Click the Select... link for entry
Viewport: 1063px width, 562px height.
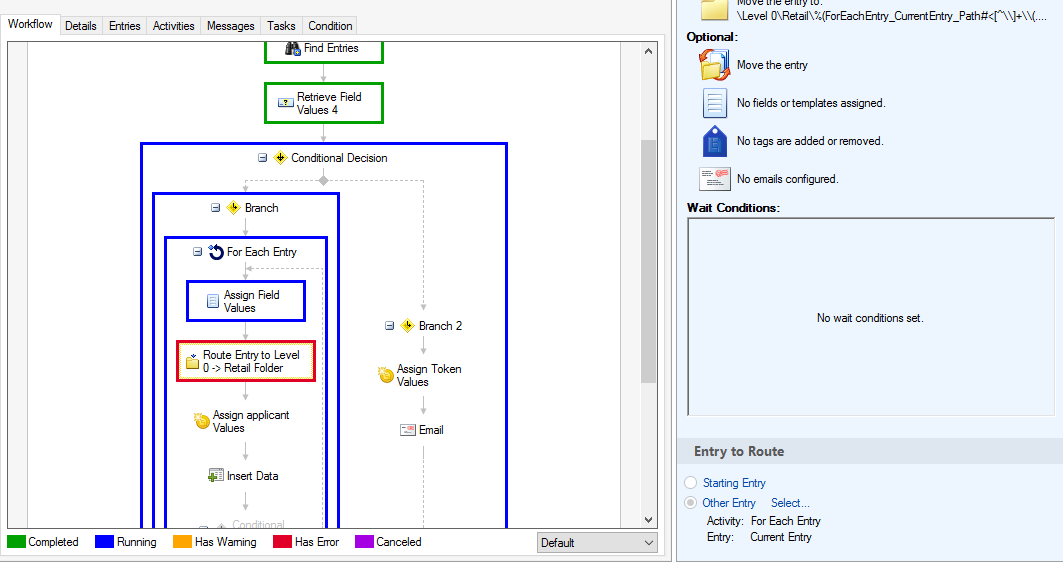[790, 503]
